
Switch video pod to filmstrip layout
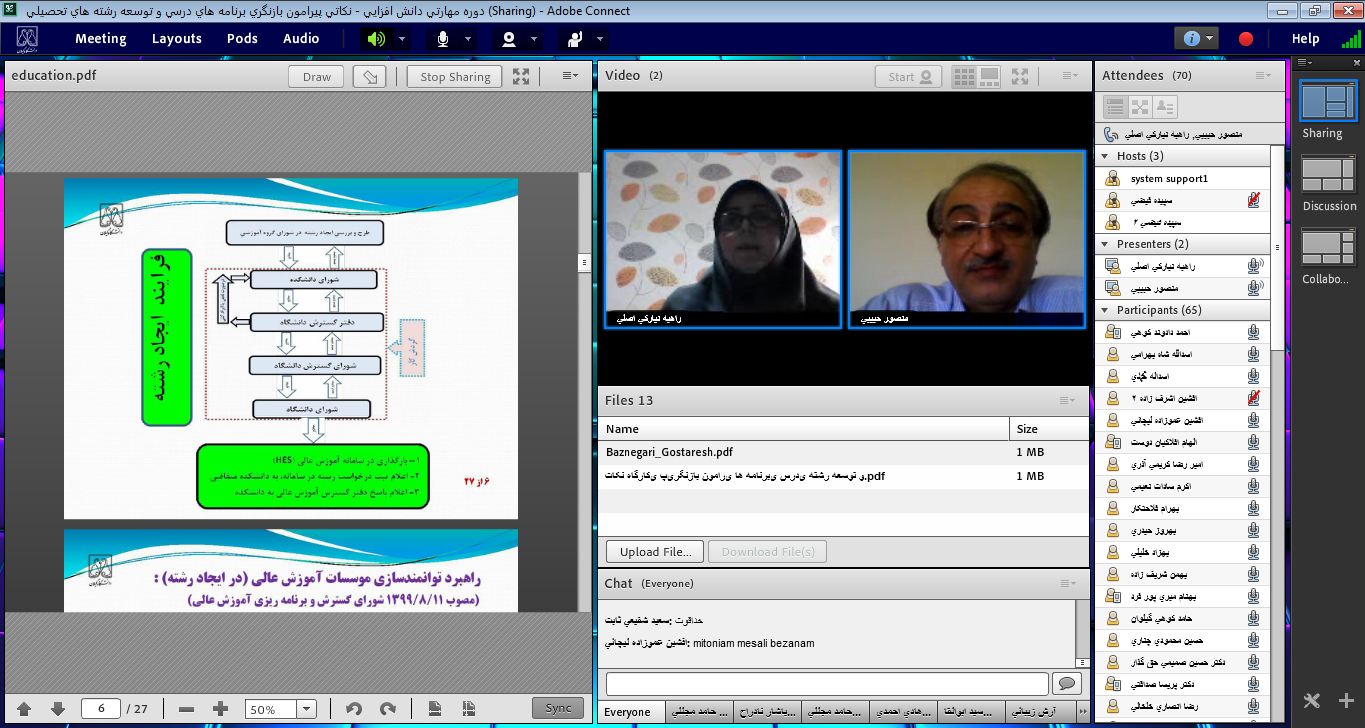[x=989, y=76]
